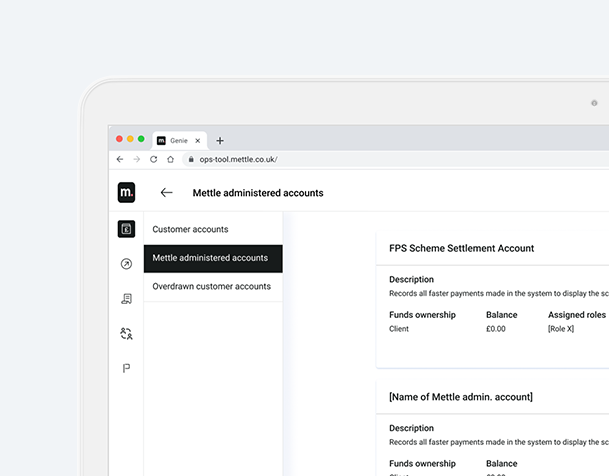Image resolution: width=609 pixels, height=476 pixels.
Task: Open the accounts ledger sidebar icon
Action: coord(126,229)
